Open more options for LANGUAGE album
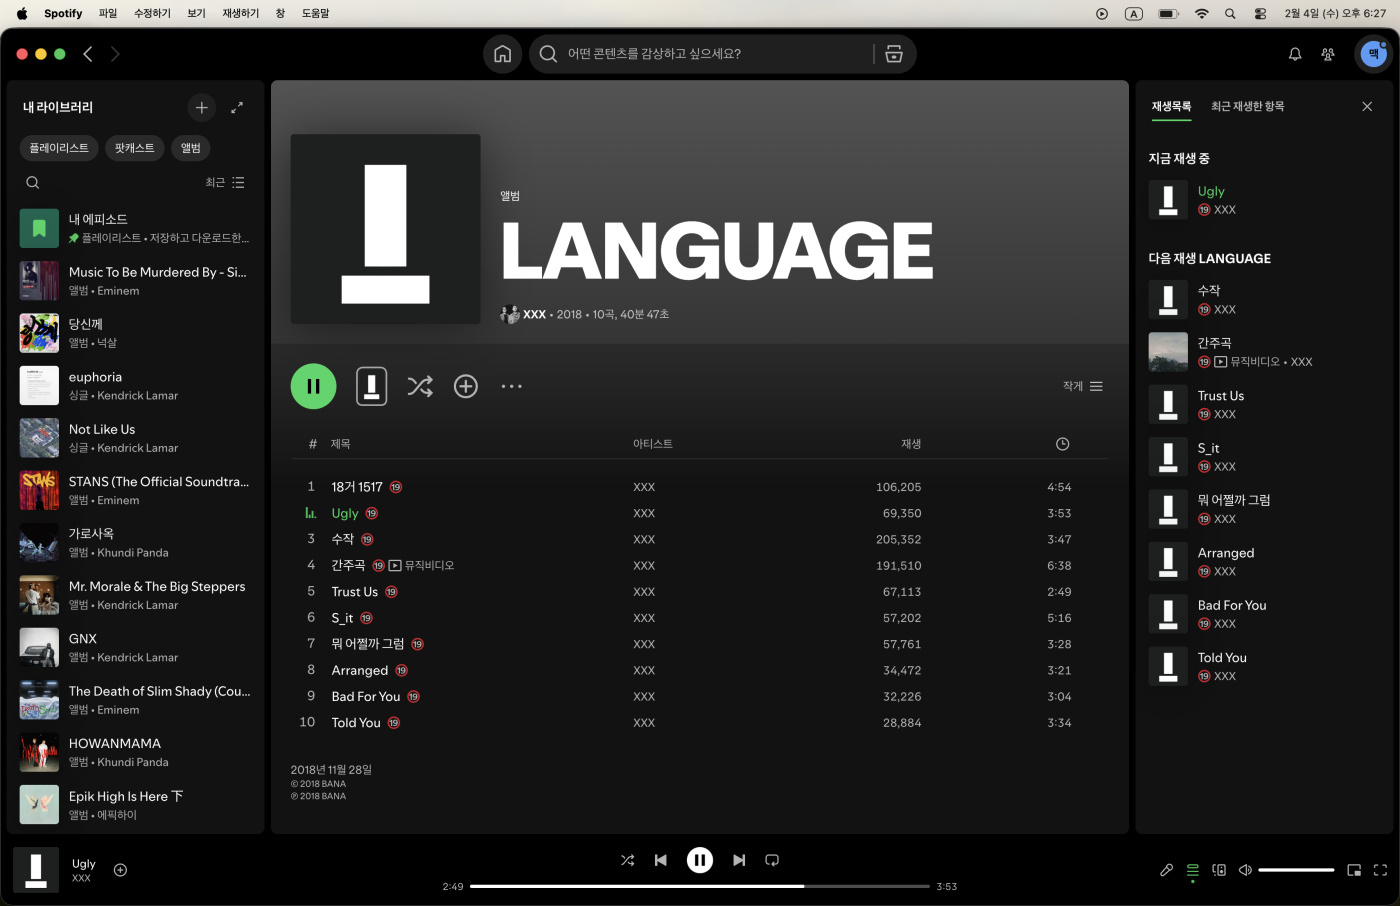Image resolution: width=1400 pixels, height=906 pixels. 511,386
